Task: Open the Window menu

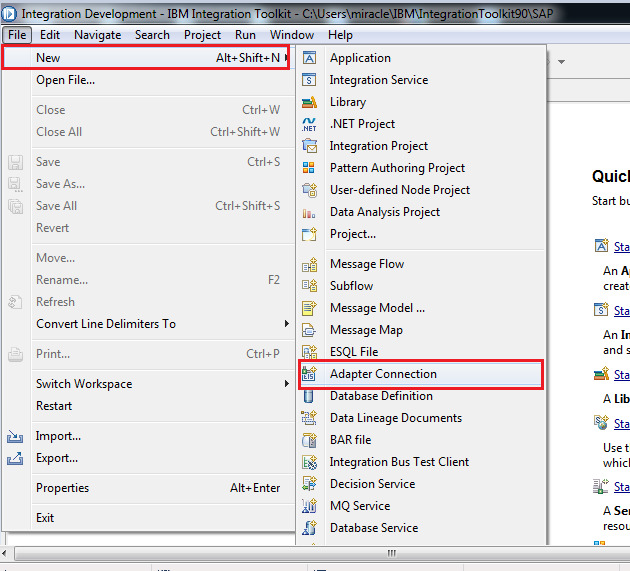Action: tap(292, 35)
